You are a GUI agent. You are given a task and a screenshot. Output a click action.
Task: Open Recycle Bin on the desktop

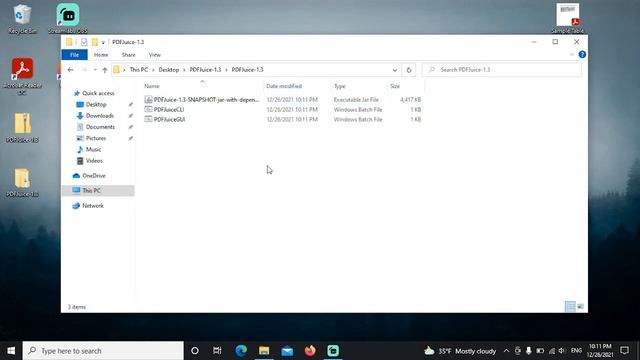[22, 19]
